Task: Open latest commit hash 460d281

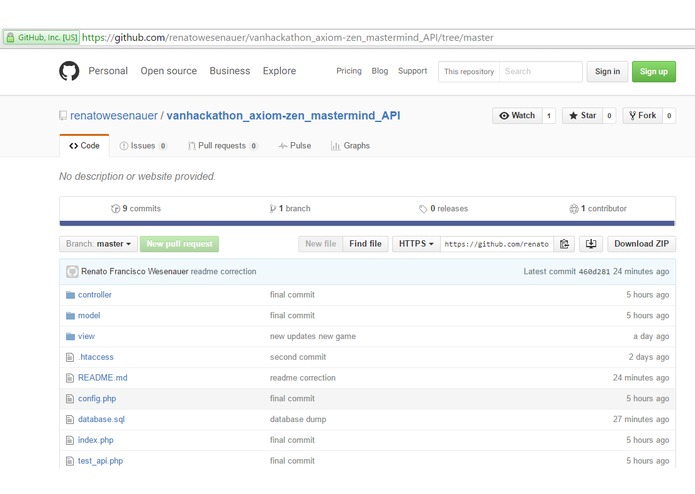Action: click(594, 272)
